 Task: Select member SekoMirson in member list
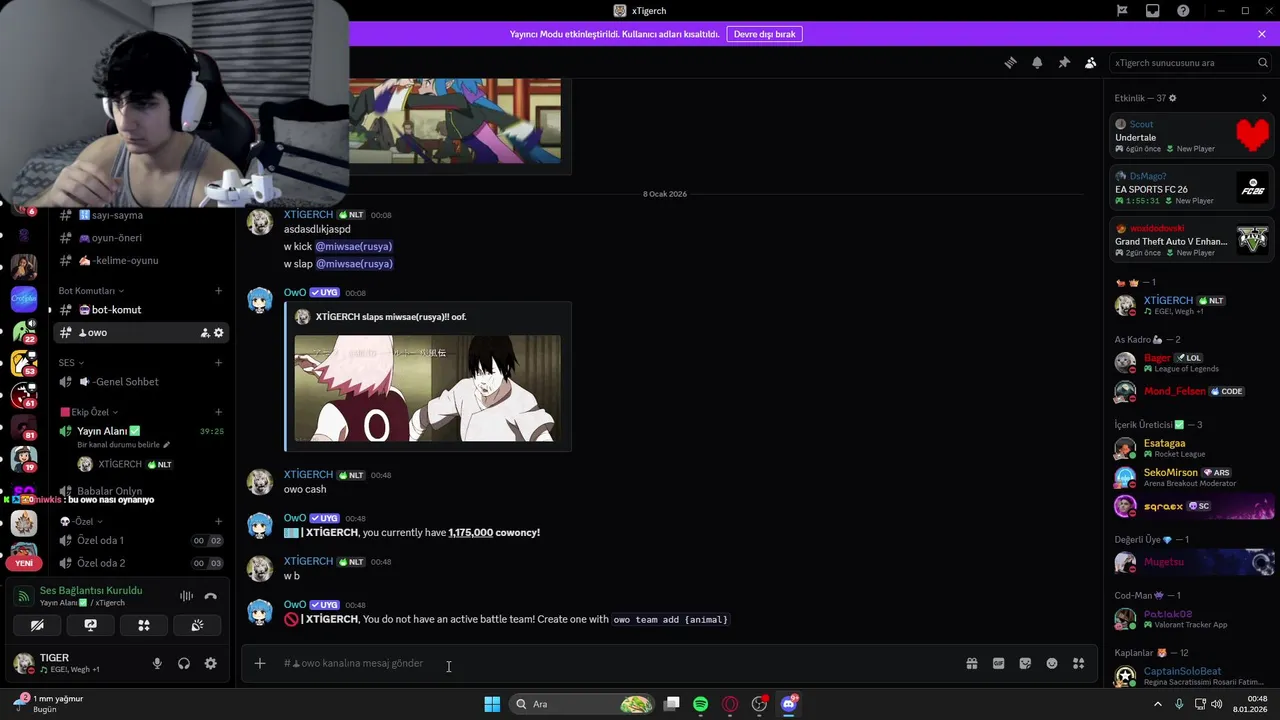[1192, 477]
